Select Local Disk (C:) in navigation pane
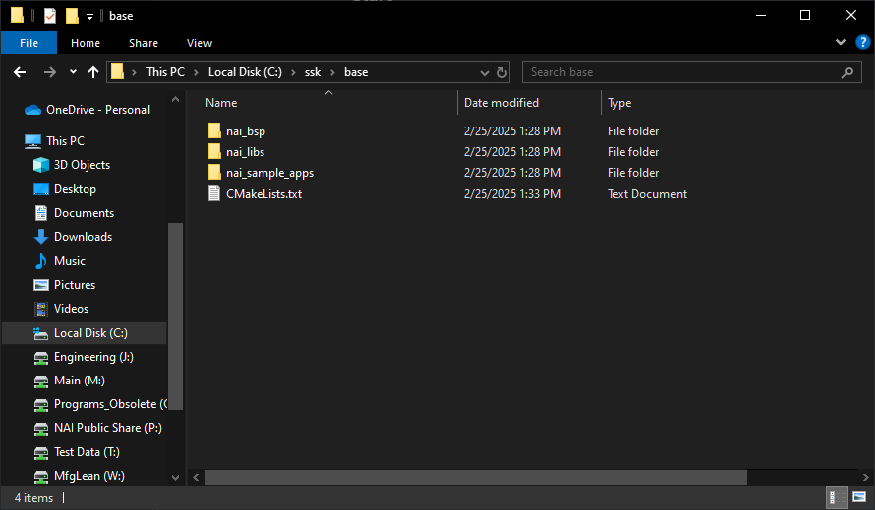The height and width of the screenshot is (510, 875). (x=84, y=333)
